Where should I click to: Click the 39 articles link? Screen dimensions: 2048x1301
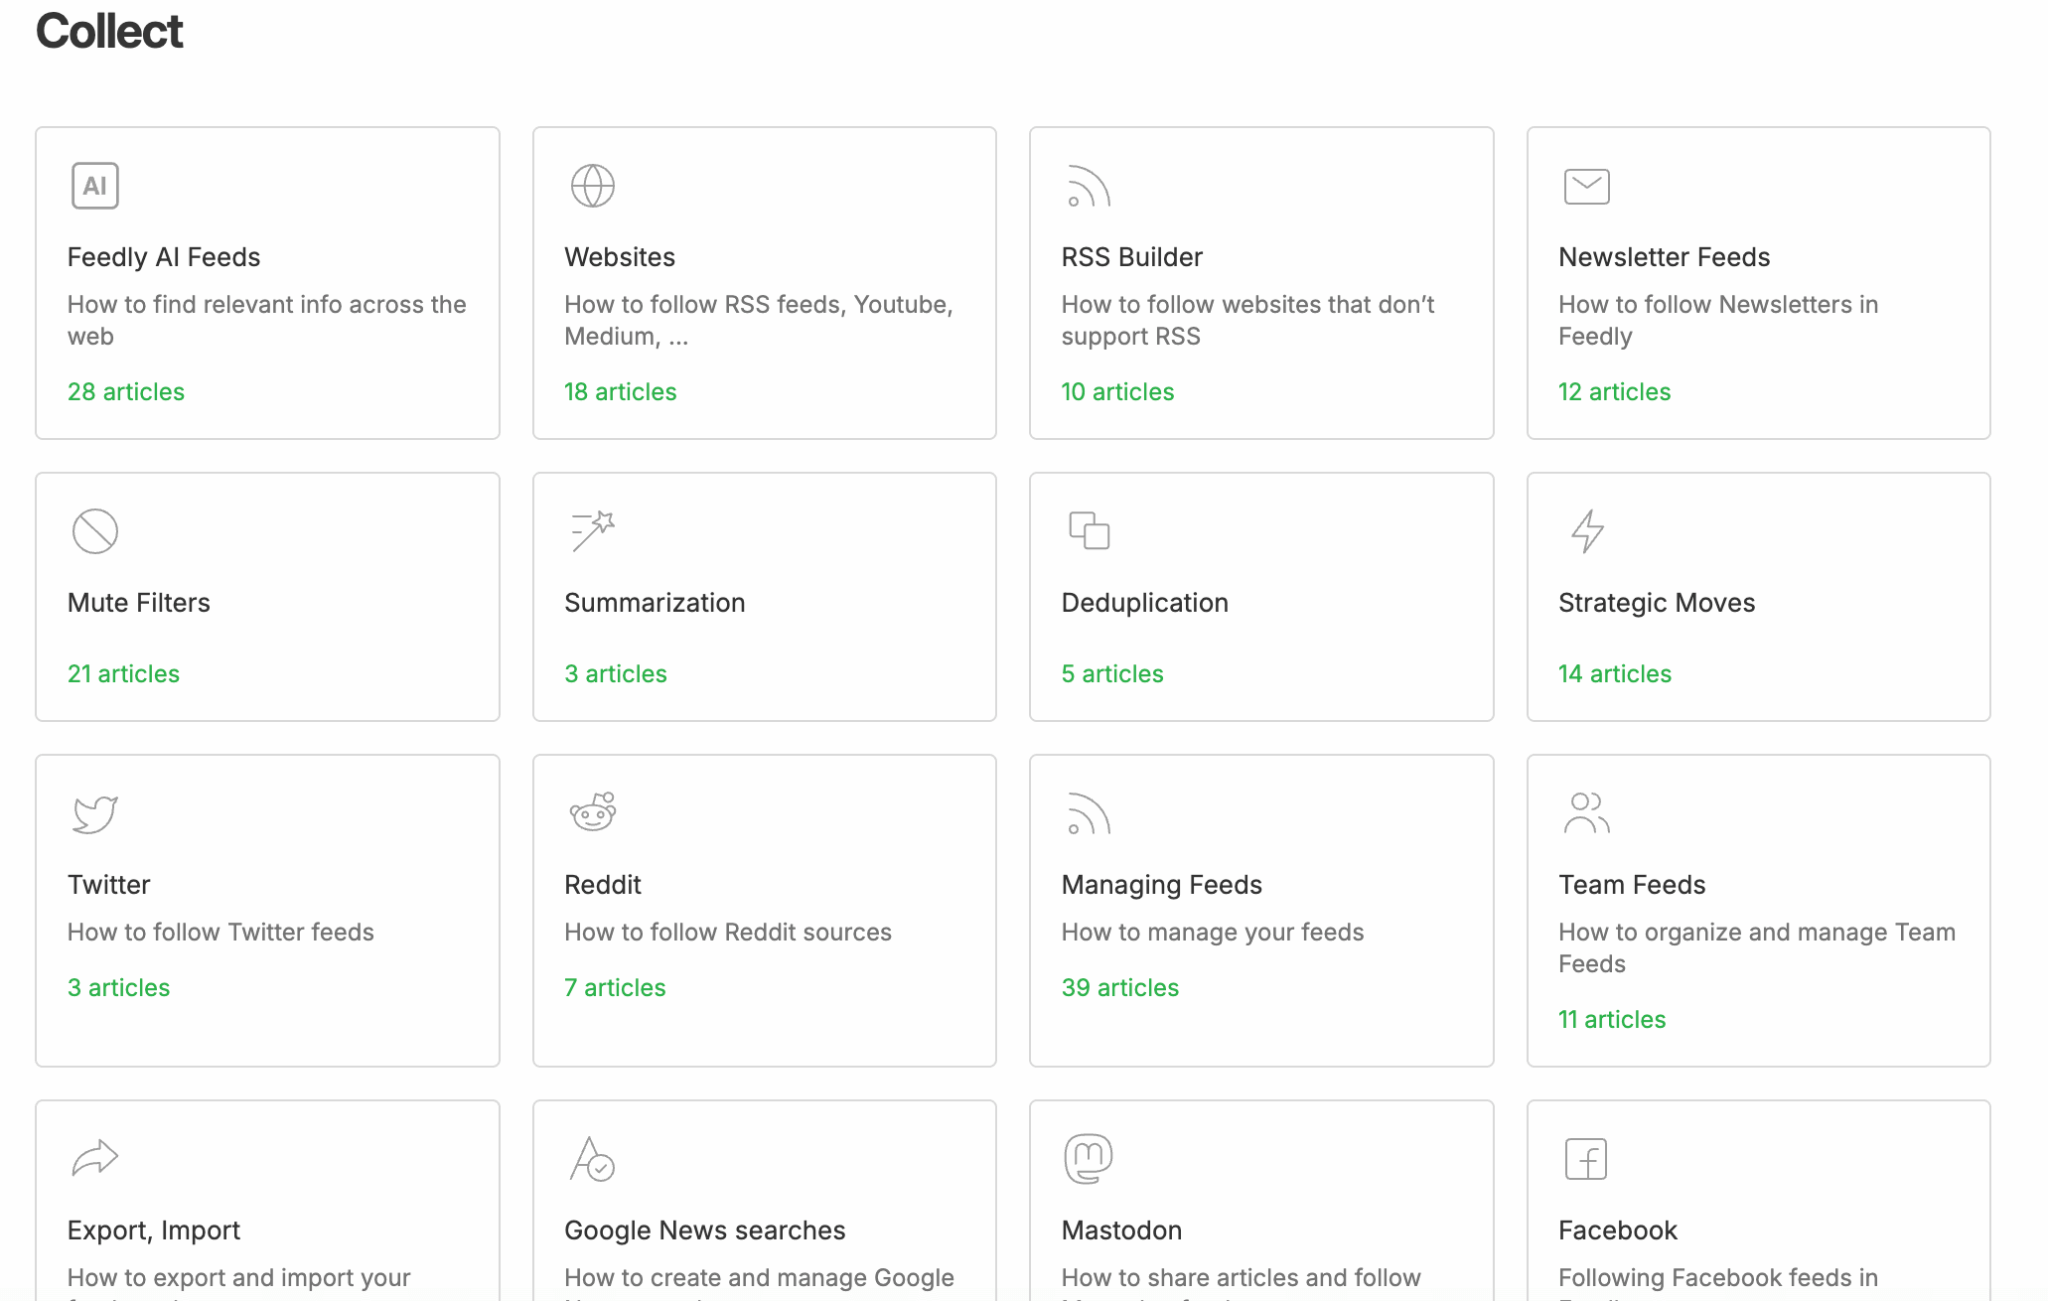point(1120,988)
